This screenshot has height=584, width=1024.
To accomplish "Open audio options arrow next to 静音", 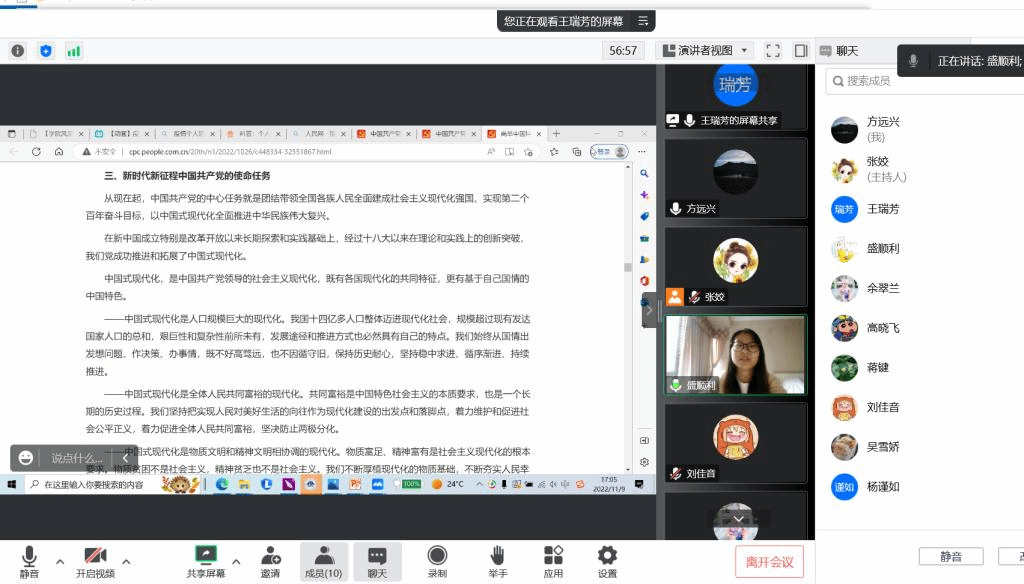I will point(60,561).
